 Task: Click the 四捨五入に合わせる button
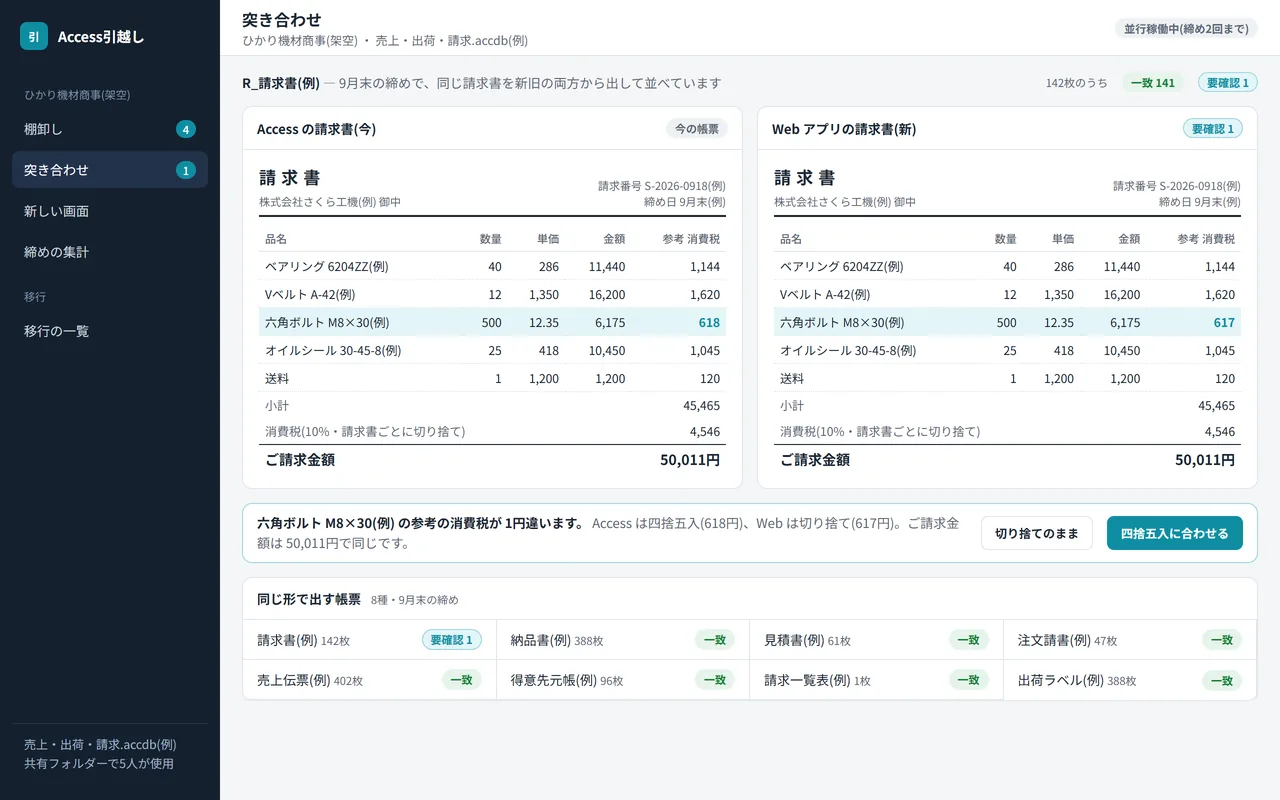(x=1175, y=533)
